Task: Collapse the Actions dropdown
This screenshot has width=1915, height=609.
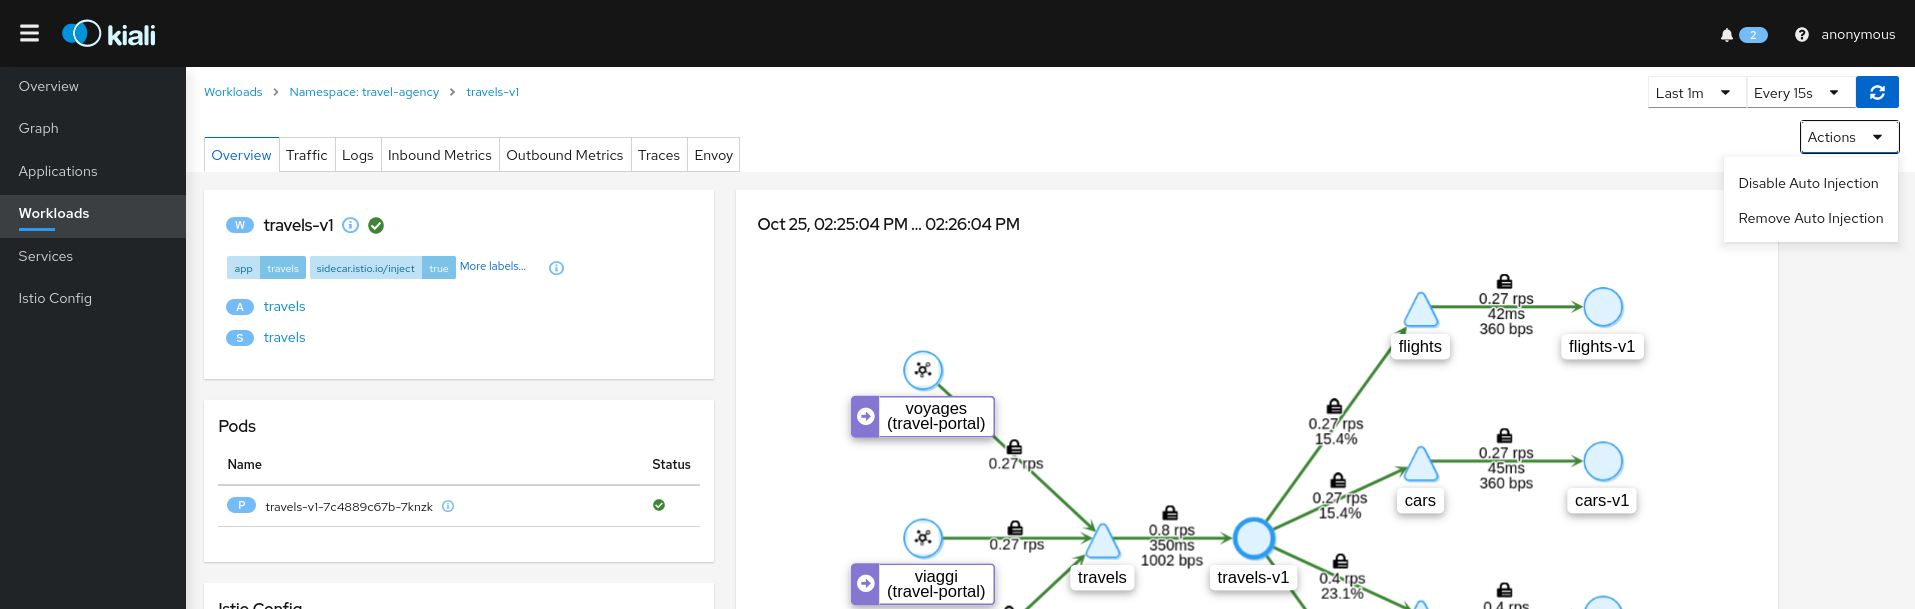Action: click(1848, 138)
